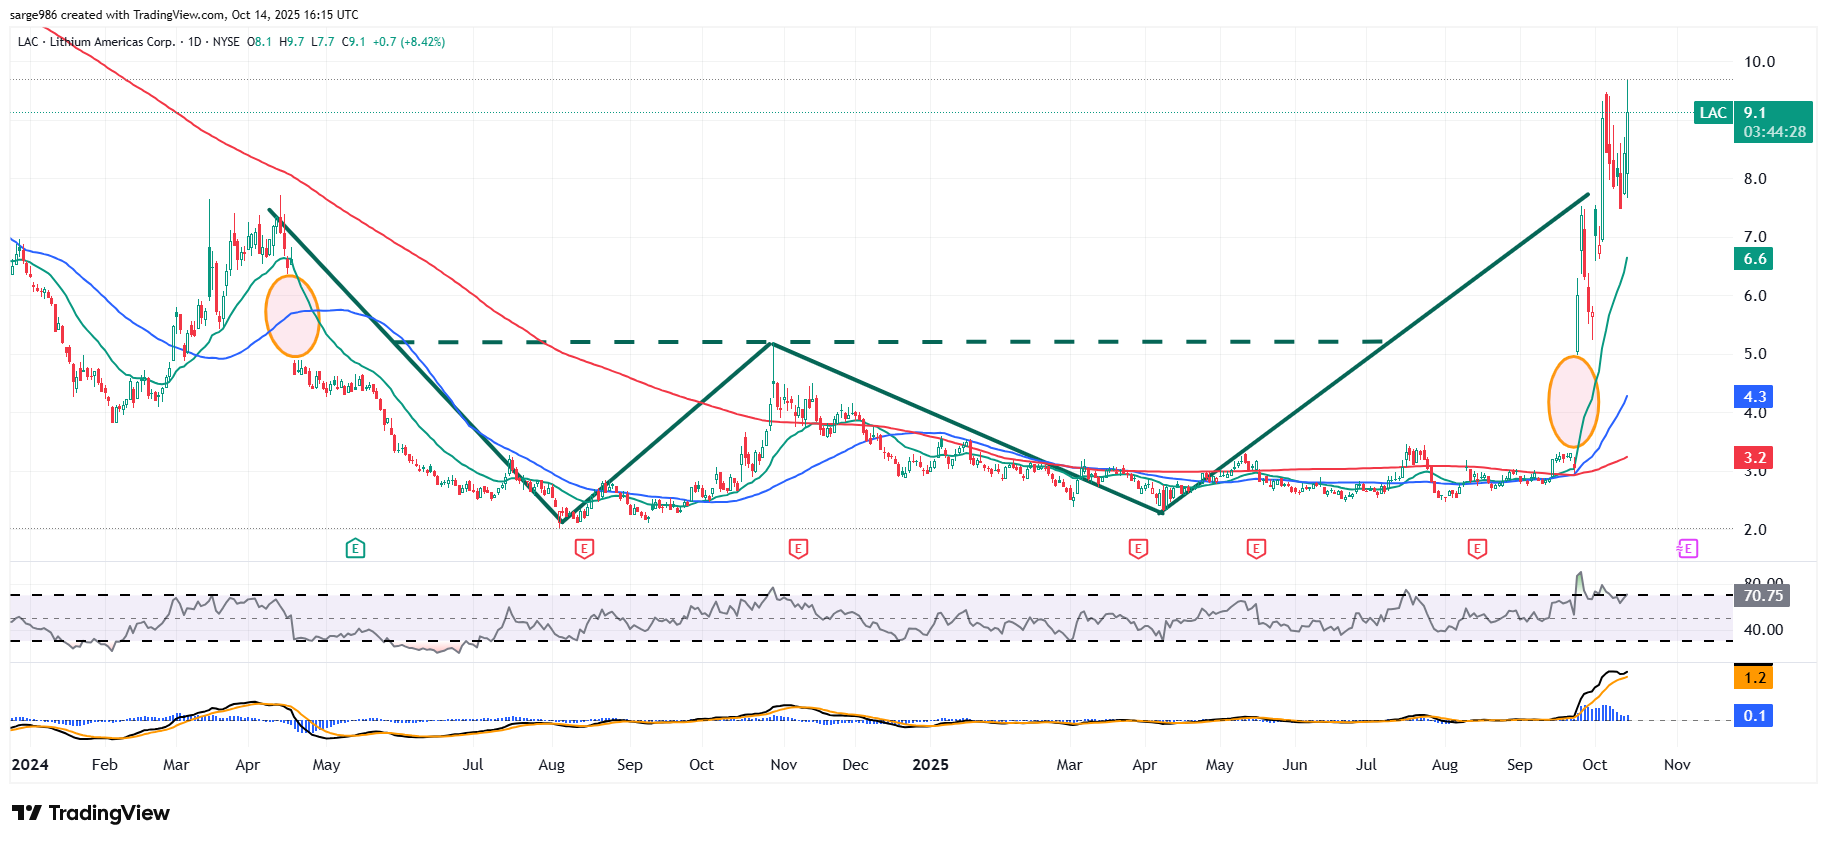The image size is (1827, 843).
Task: Click the red earnings marker near November 2024
Action: 798,548
